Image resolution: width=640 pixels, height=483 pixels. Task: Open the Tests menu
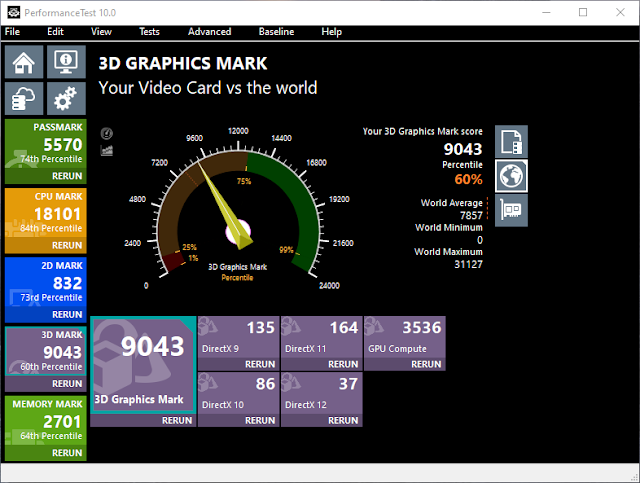point(149,32)
